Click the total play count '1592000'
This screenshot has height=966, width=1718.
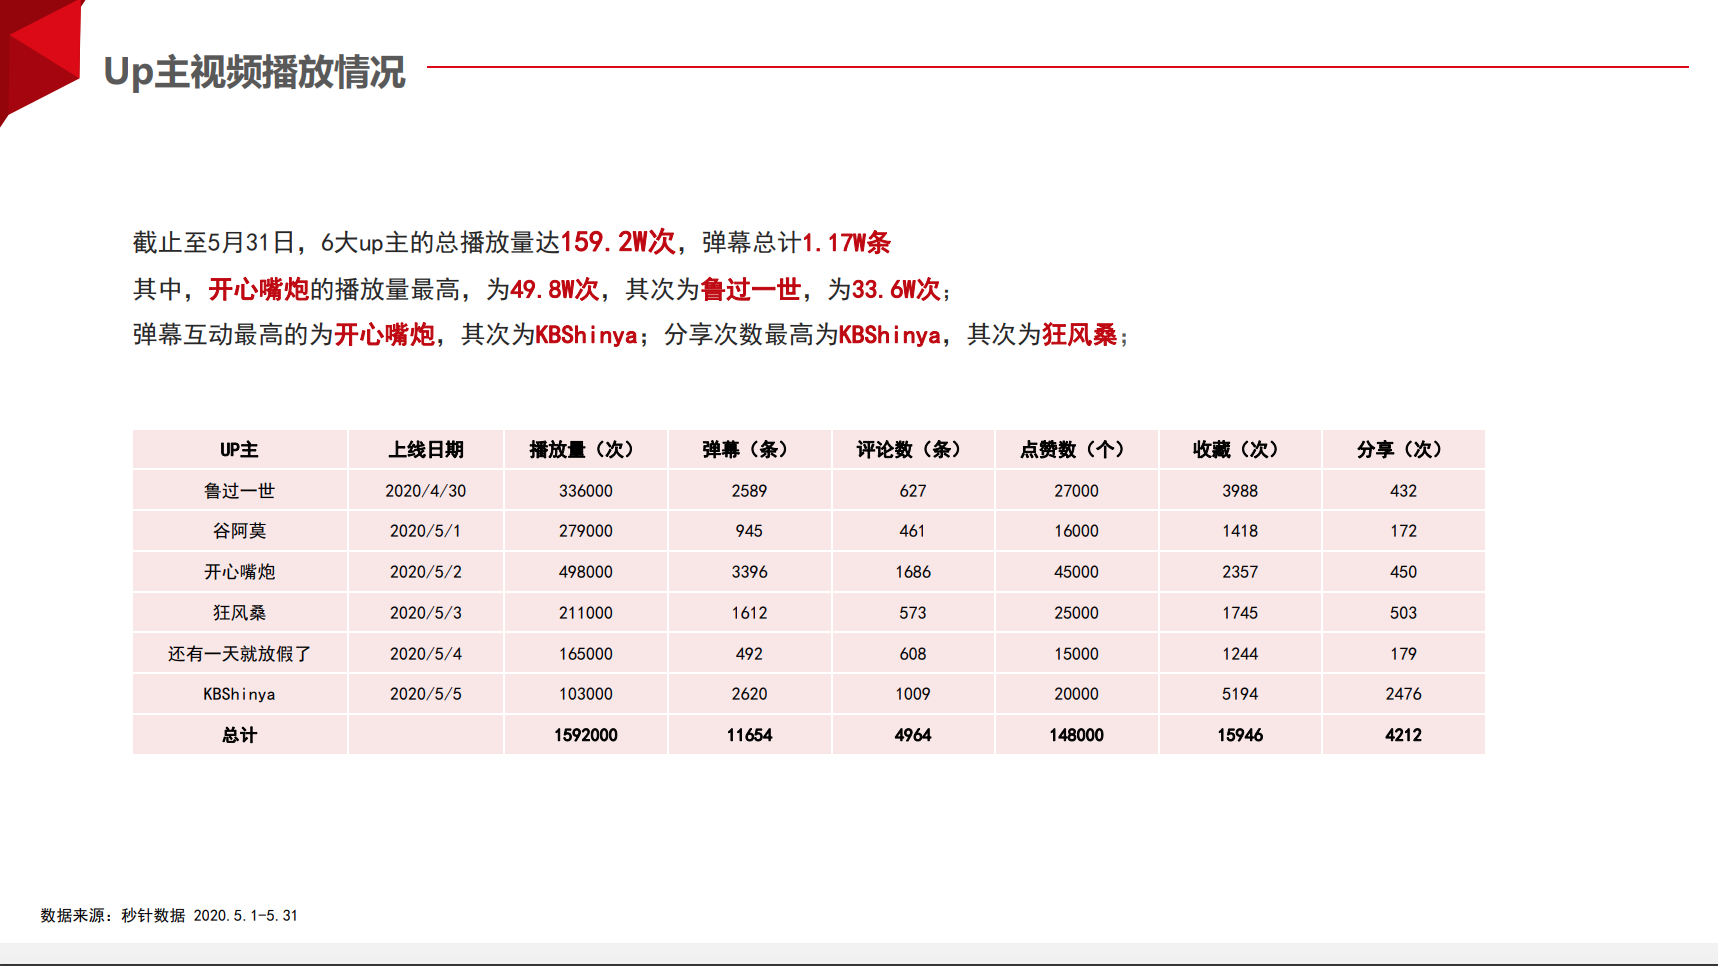click(x=586, y=735)
